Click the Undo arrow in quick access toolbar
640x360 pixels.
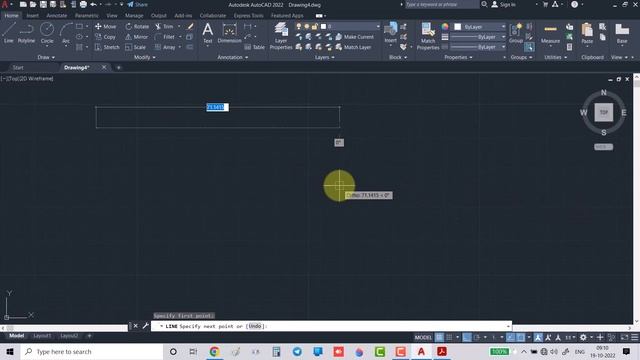[x=93, y=4]
